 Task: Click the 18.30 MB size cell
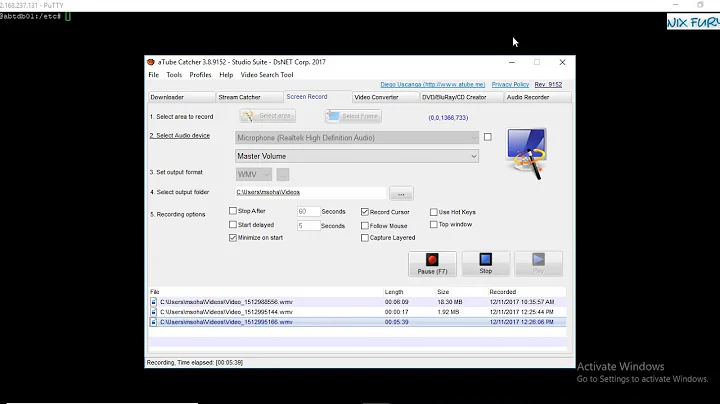point(450,302)
